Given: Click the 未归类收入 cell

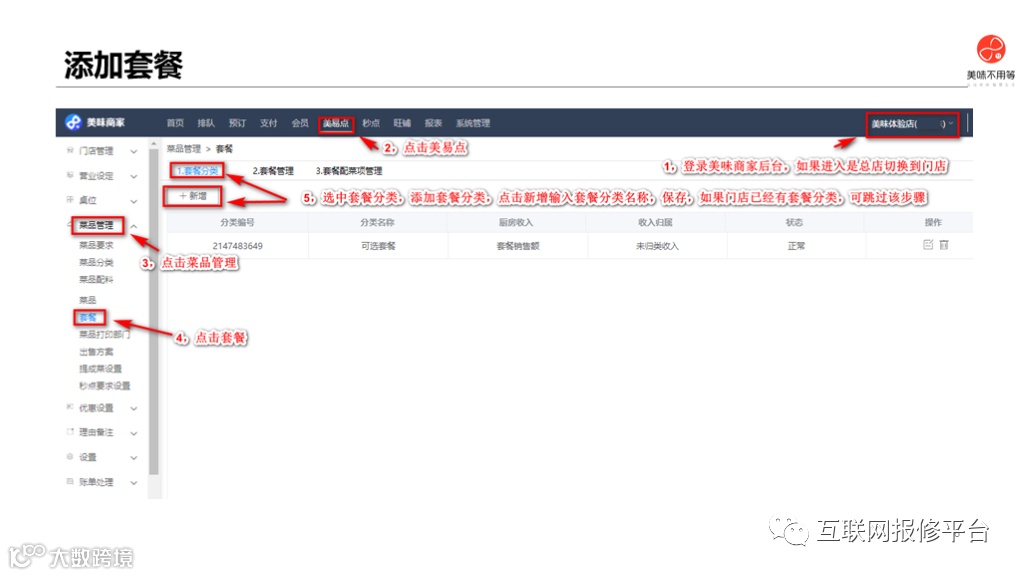Looking at the screenshot, I should [657, 246].
